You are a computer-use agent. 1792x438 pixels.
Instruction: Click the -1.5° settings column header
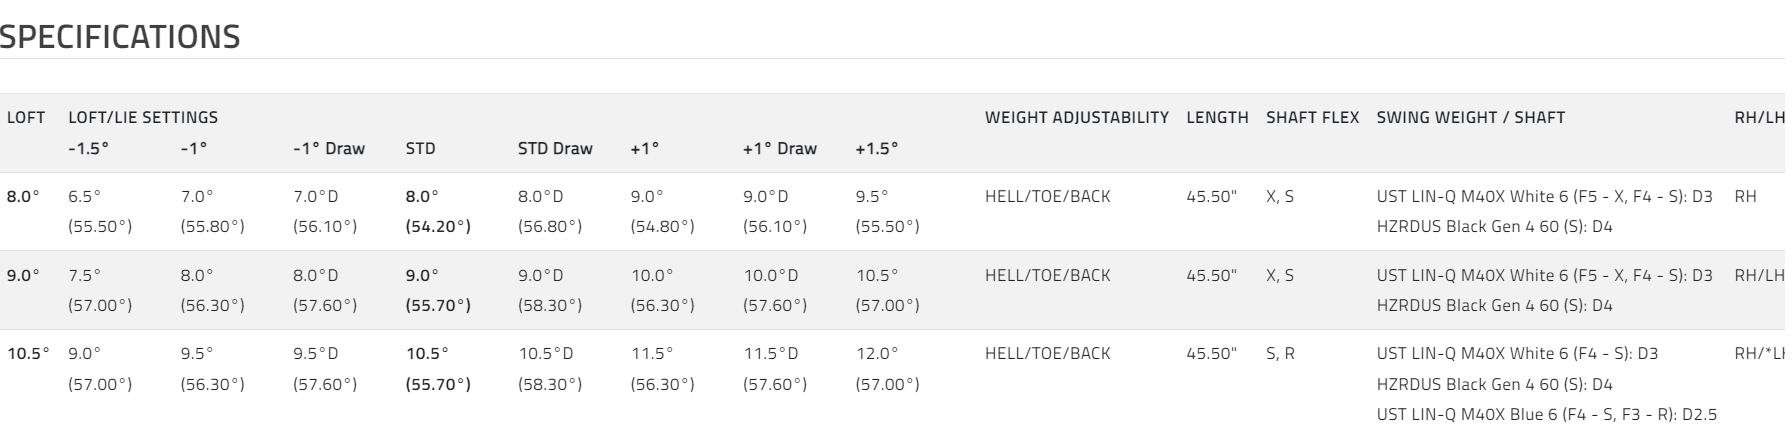pos(88,148)
